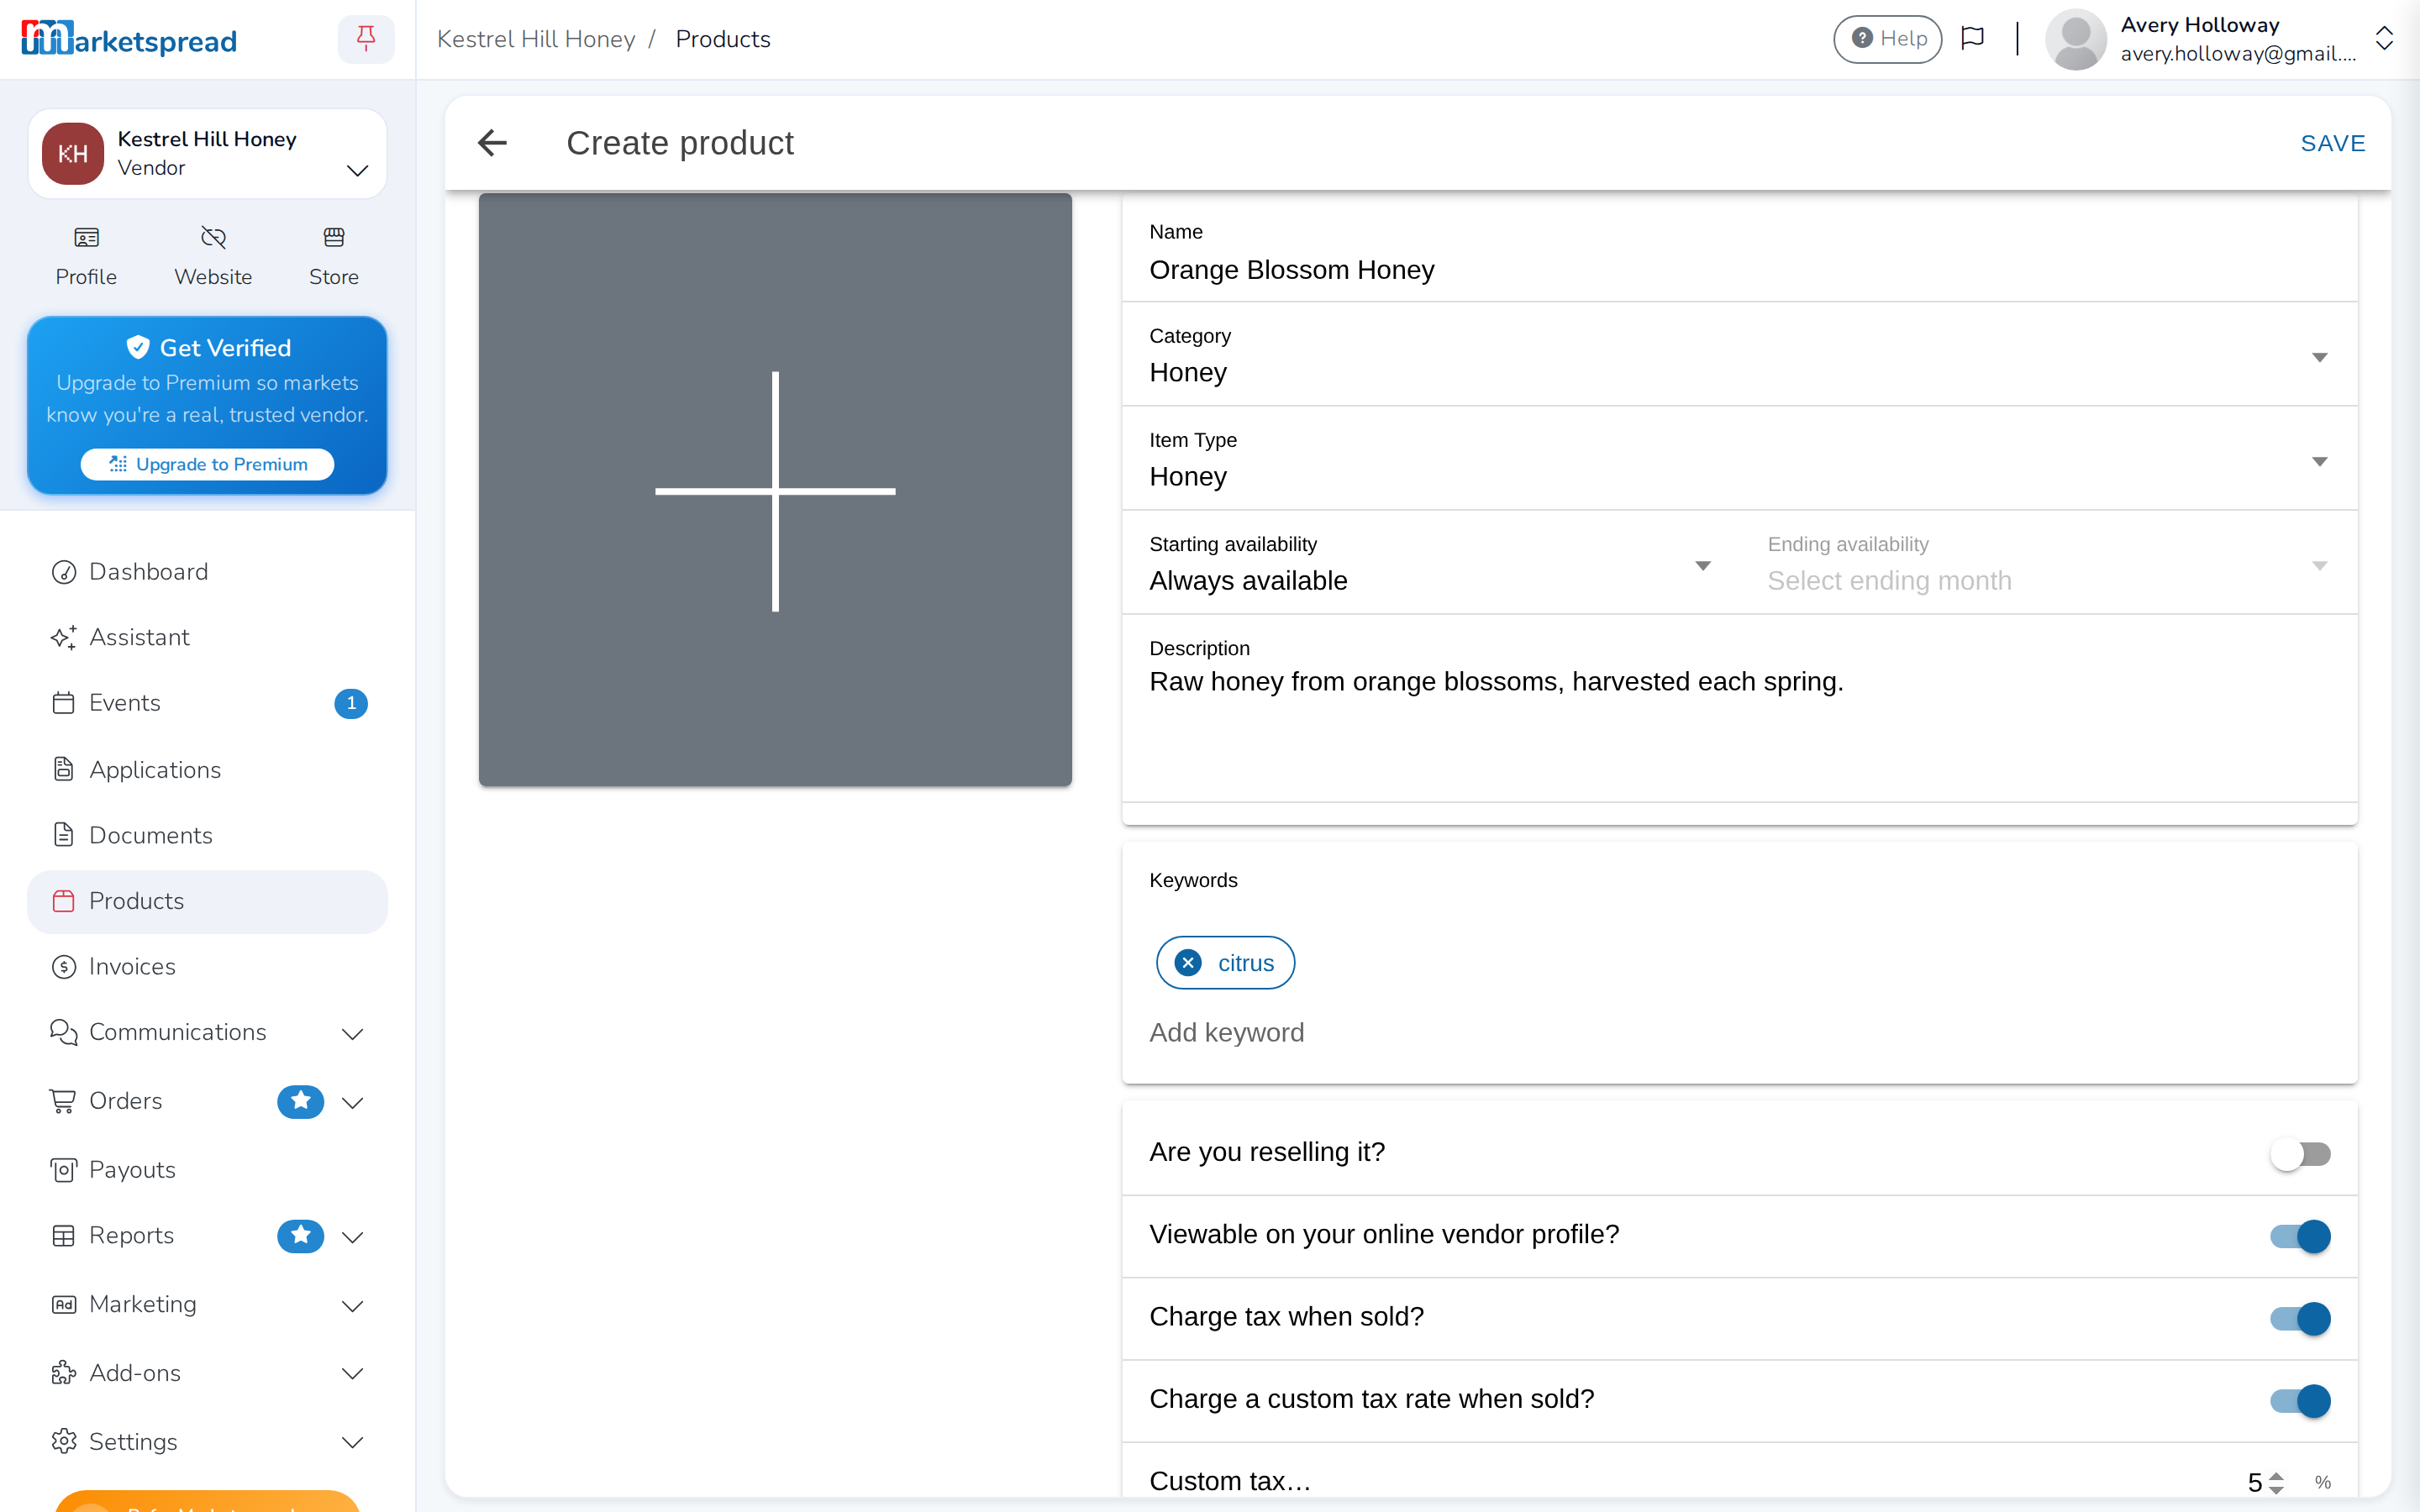Click the Add keyword input field
This screenshot has width=2420, height=1512.
point(1739,1032)
